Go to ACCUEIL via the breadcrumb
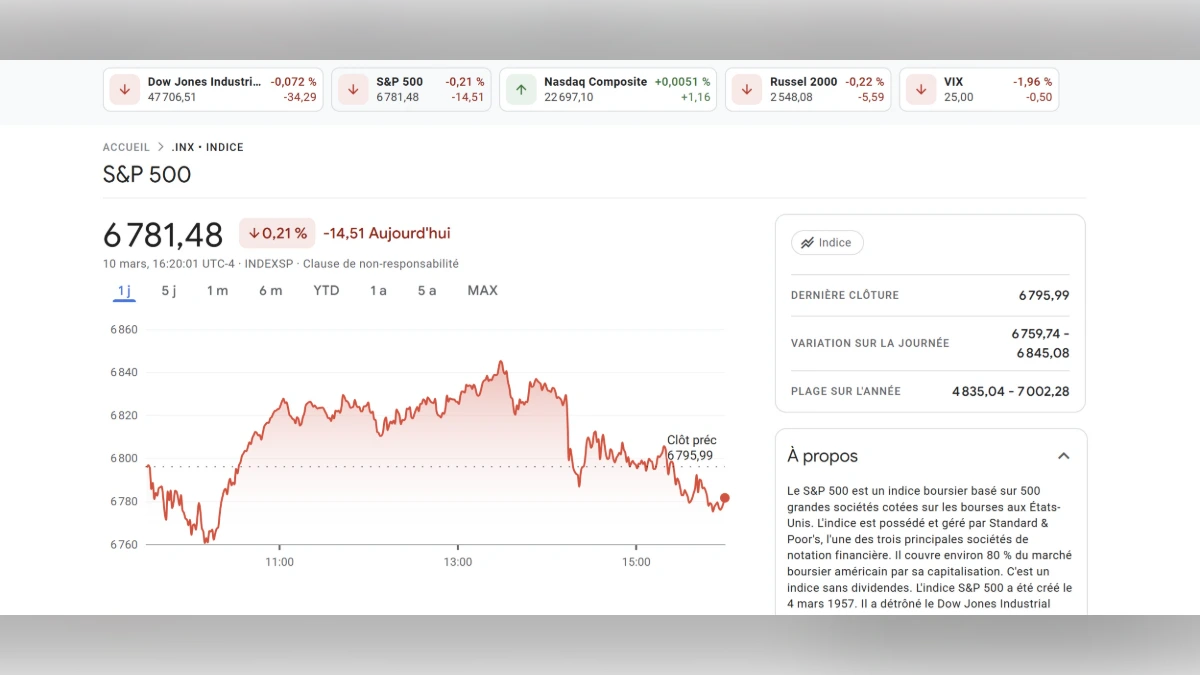1200x675 pixels. [x=126, y=147]
